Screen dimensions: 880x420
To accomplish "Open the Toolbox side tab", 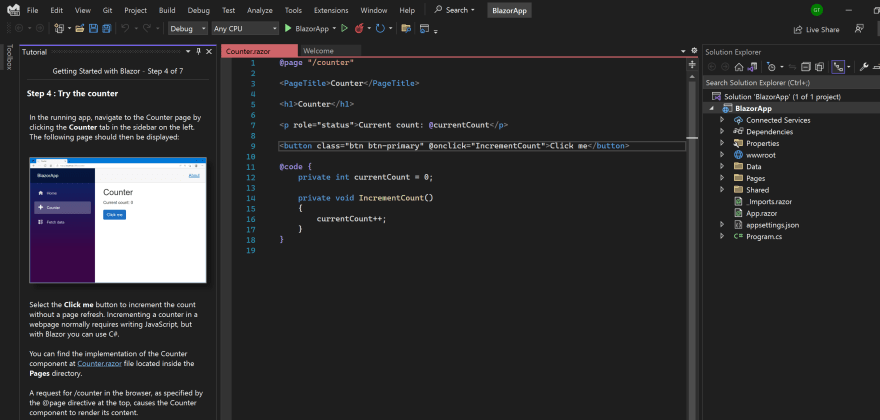I will click(9, 57).
